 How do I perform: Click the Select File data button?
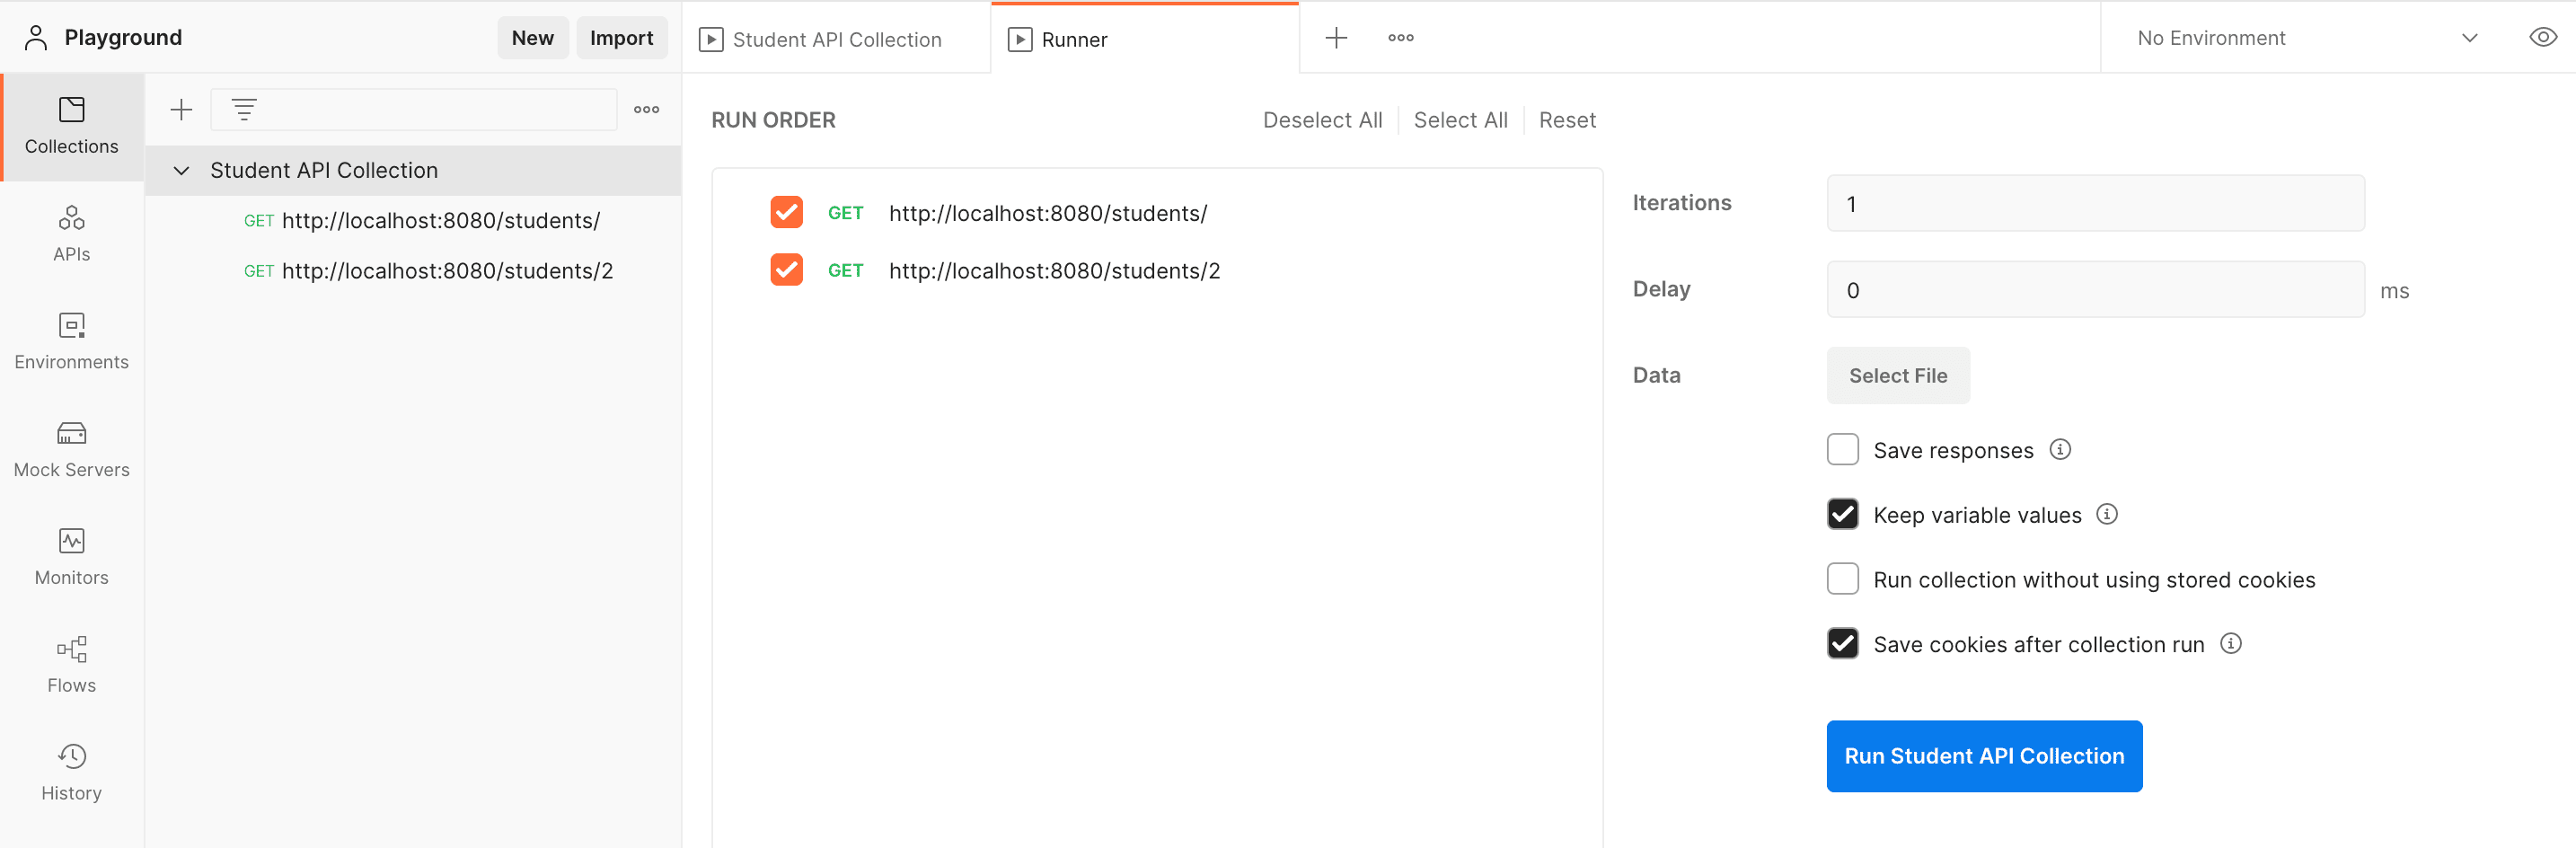(1898, 375)
